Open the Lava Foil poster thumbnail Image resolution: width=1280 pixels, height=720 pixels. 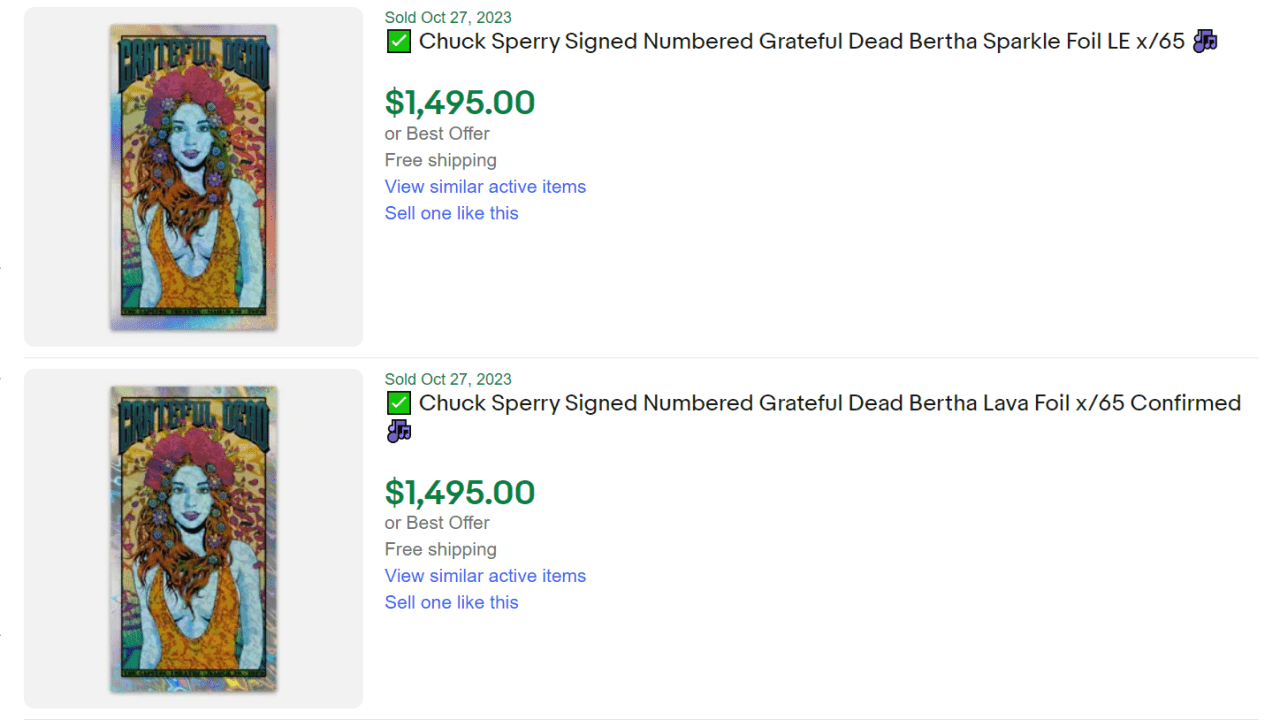pyautogui.click(x=193, y=539)
